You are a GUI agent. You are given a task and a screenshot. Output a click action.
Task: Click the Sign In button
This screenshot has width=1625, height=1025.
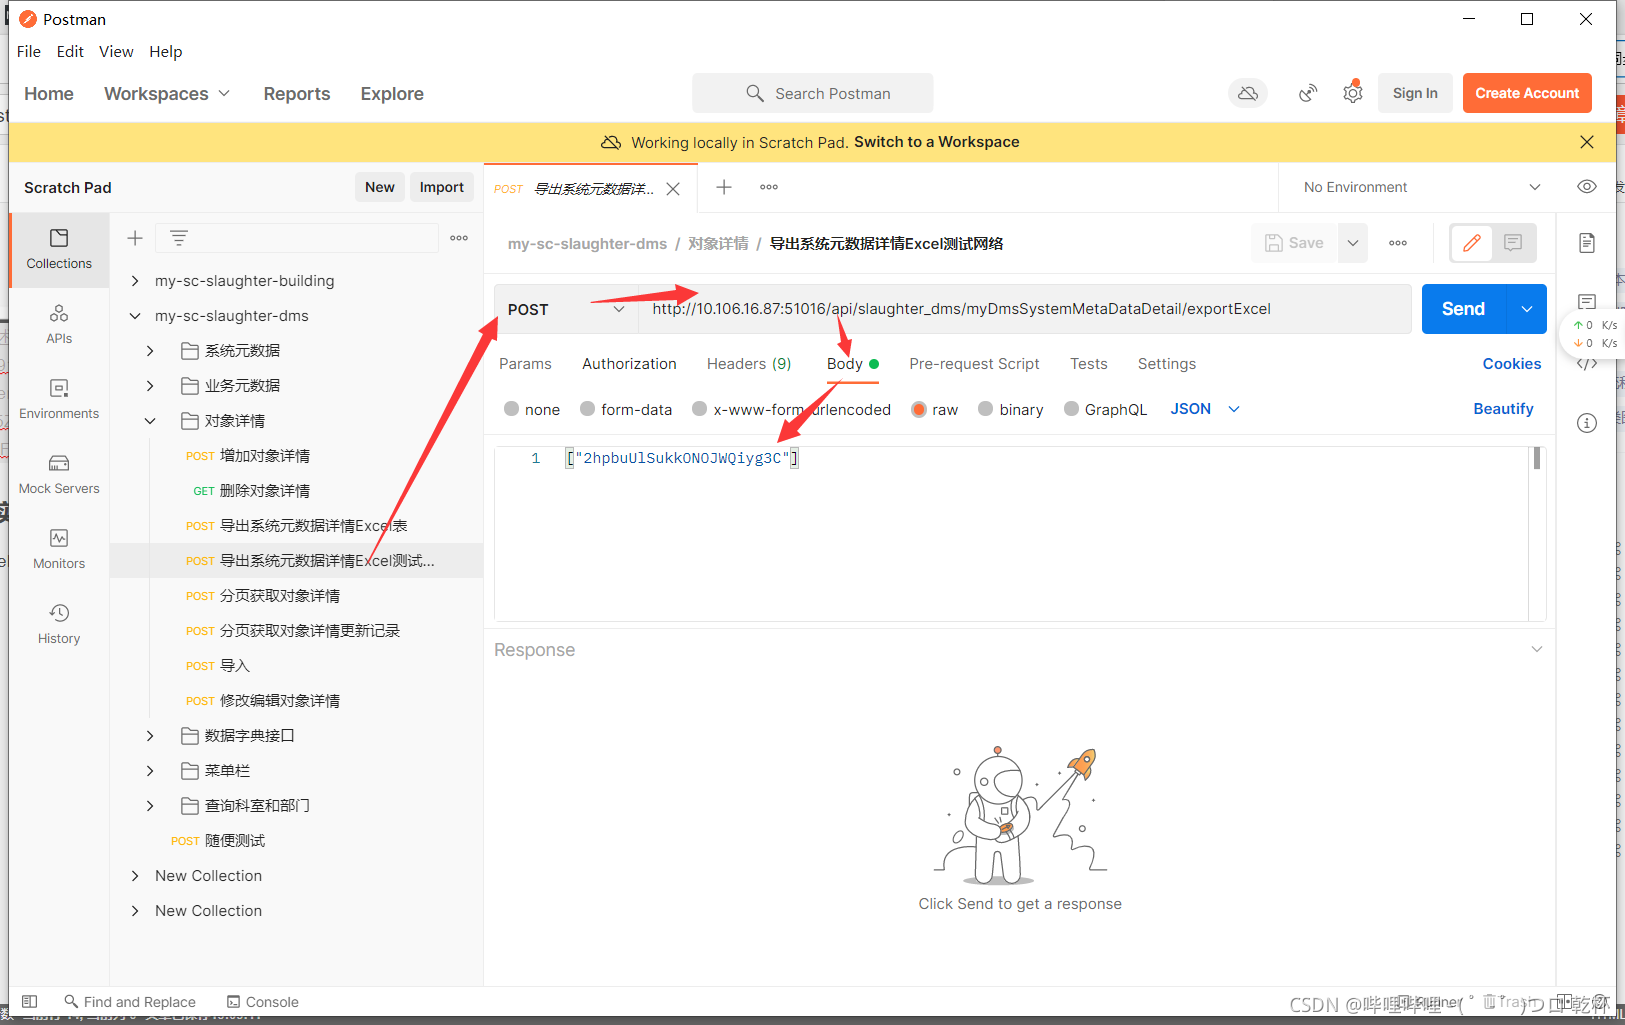1415,93
